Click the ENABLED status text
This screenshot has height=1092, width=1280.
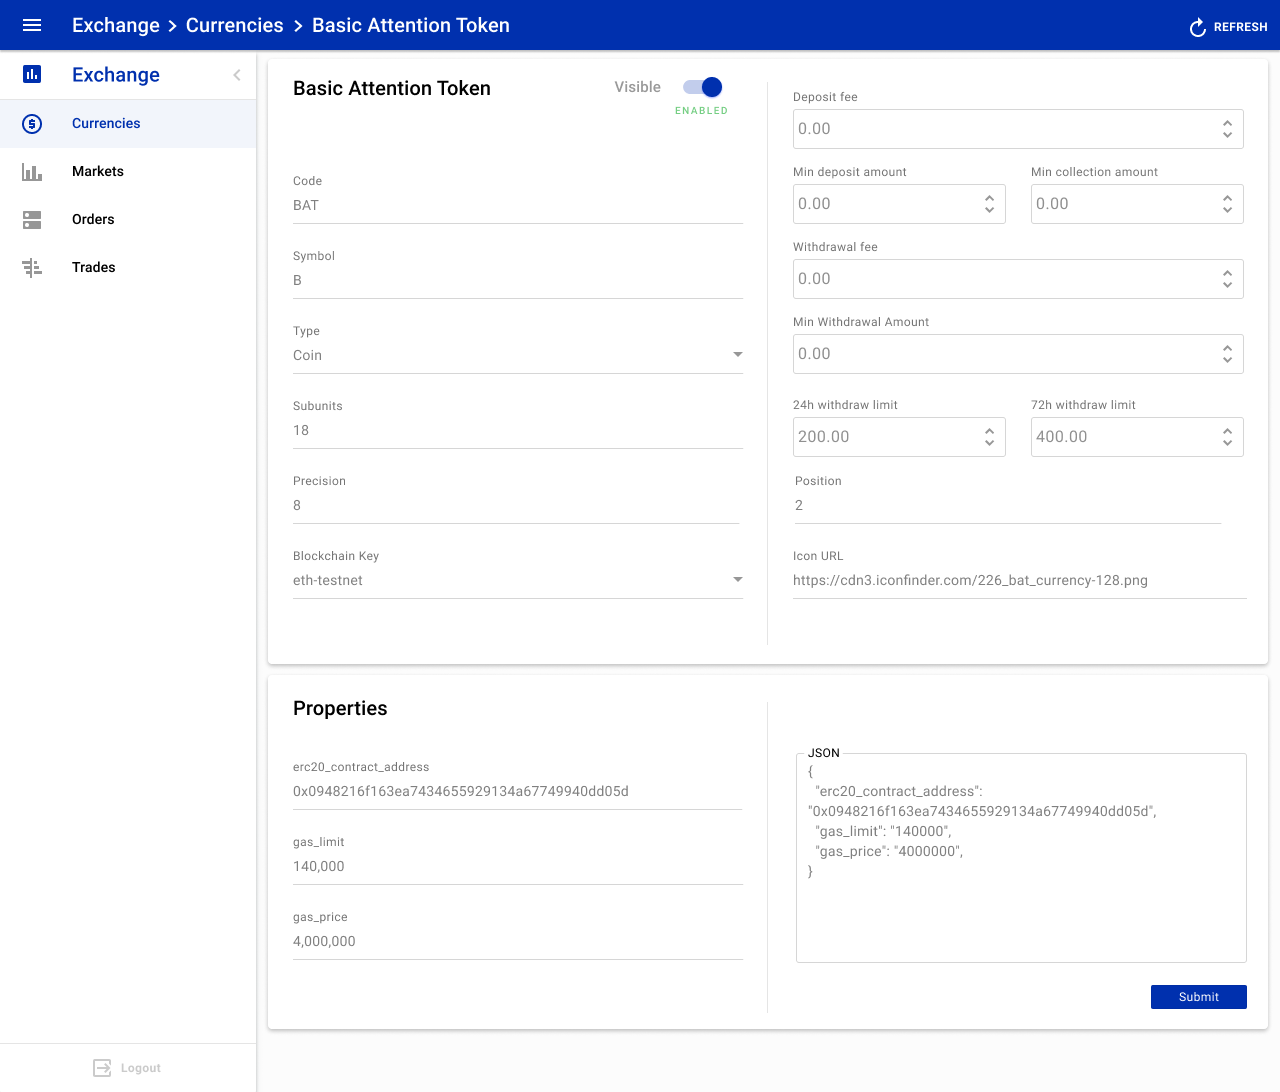[701, 111]
